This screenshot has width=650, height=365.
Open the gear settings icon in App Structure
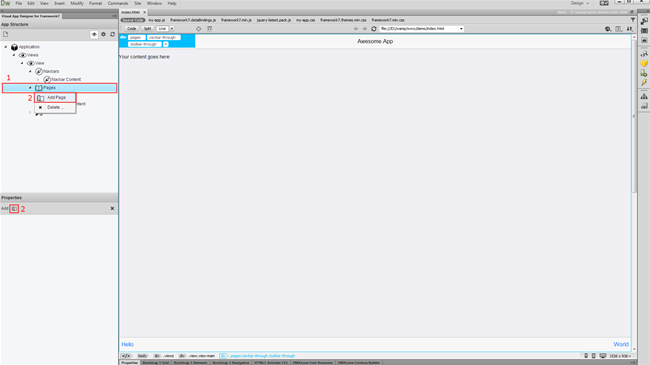104,34
